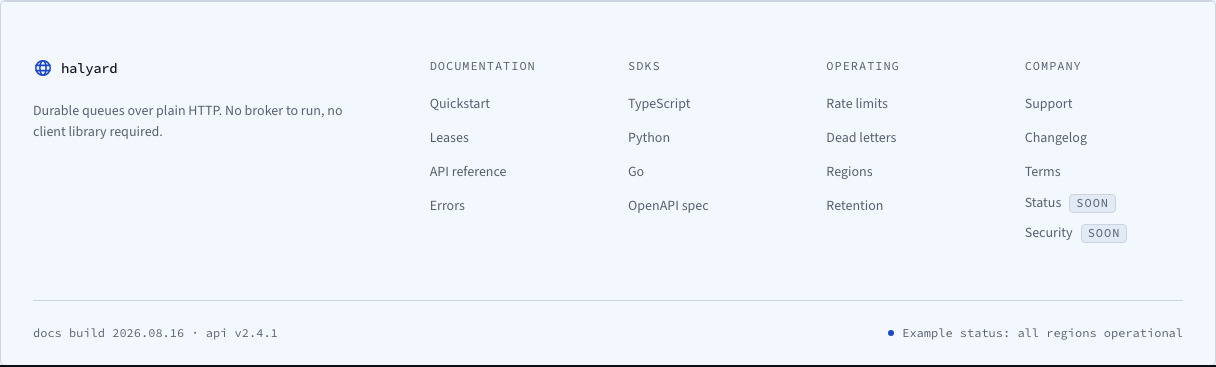
Task: Visit the Support page
Action: (1048, 104)
